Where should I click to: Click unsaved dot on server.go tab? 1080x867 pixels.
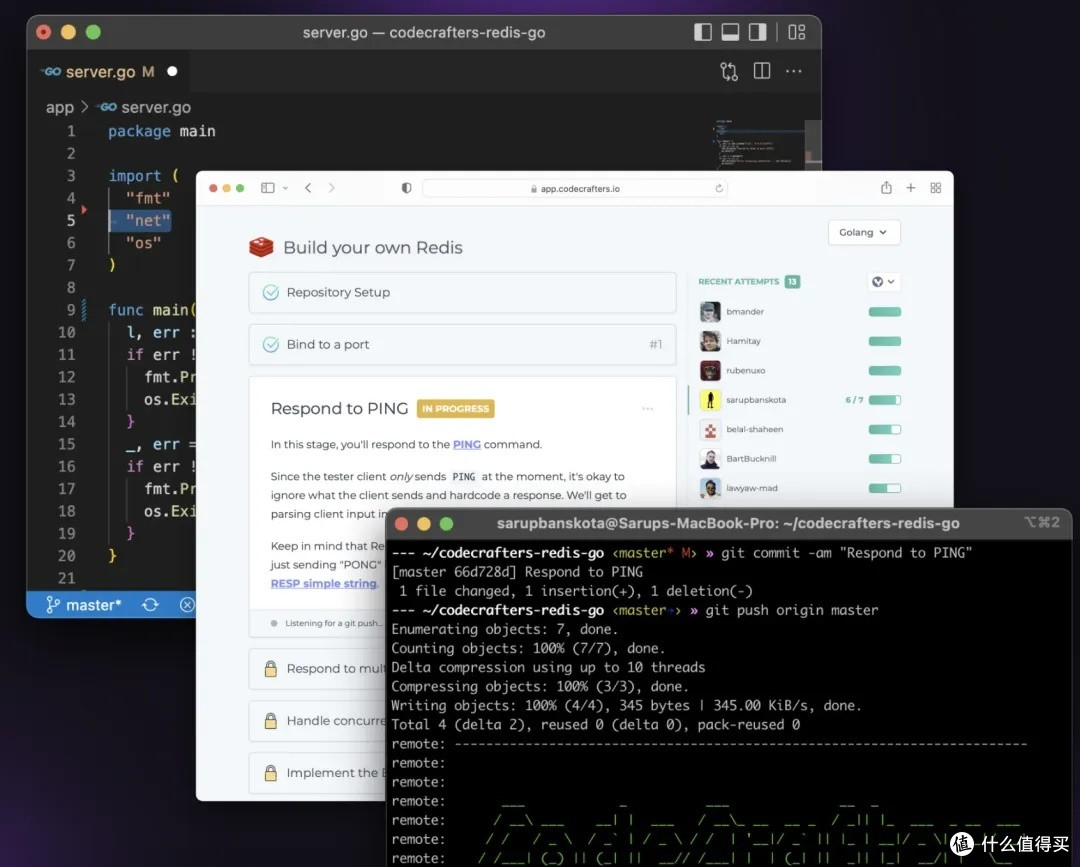pos(172,71)
